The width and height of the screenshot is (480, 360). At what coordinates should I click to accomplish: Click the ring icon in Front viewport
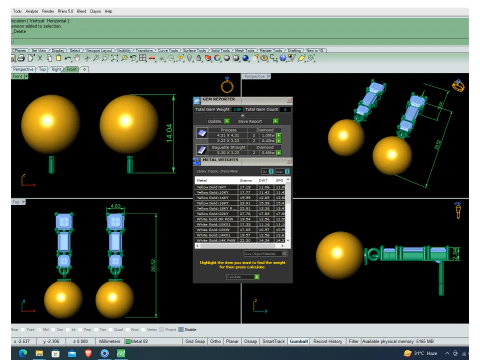click(x=227, y=85)
